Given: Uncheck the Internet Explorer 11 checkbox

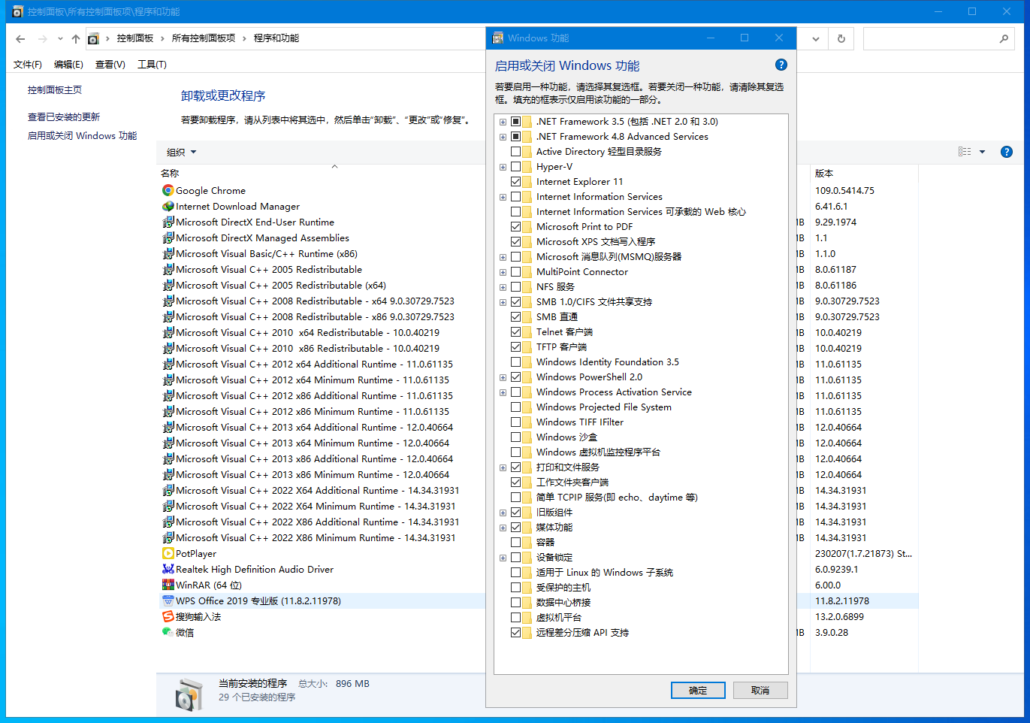Looking at the screenshot, I should 516,182.
